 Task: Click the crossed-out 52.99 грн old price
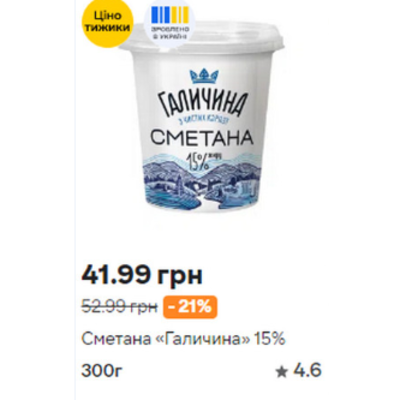pos(119,307)
